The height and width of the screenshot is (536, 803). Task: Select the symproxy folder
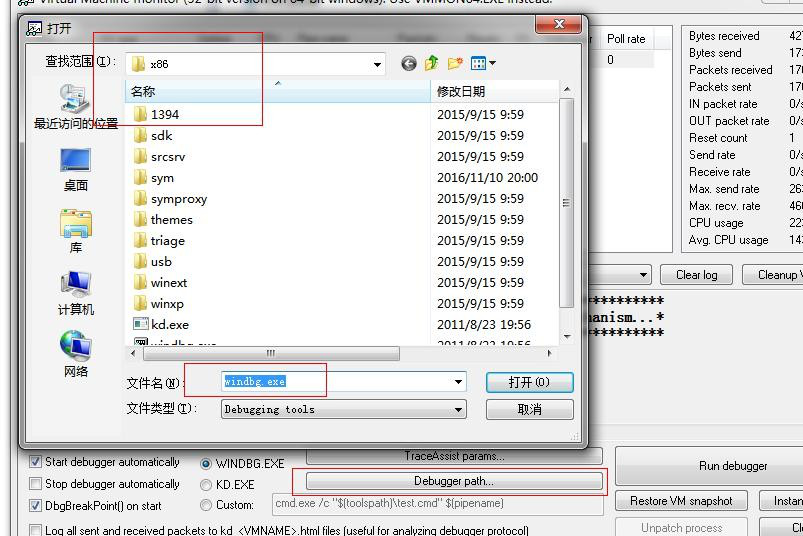tap(178, 199)
